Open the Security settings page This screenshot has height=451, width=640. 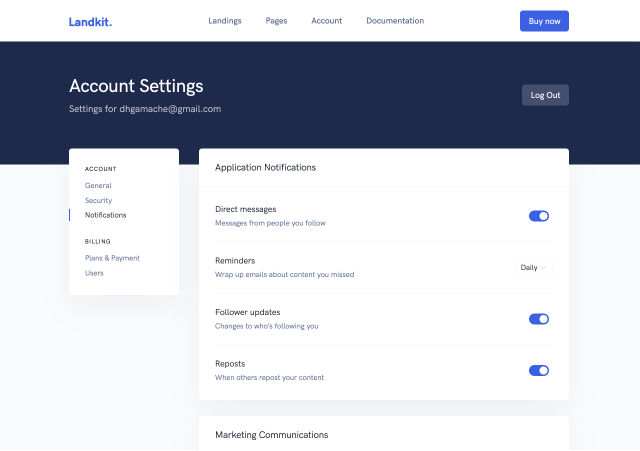click(x=98, y=200)
